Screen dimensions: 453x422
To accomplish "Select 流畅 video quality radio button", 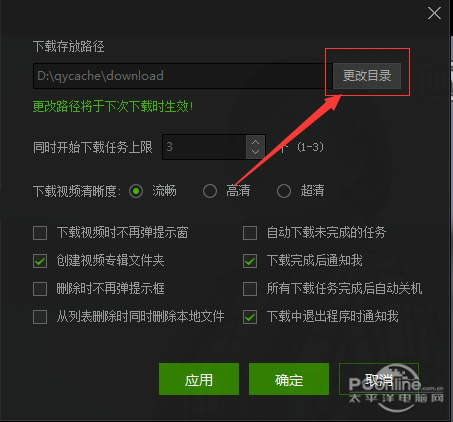I will (136, 191).
